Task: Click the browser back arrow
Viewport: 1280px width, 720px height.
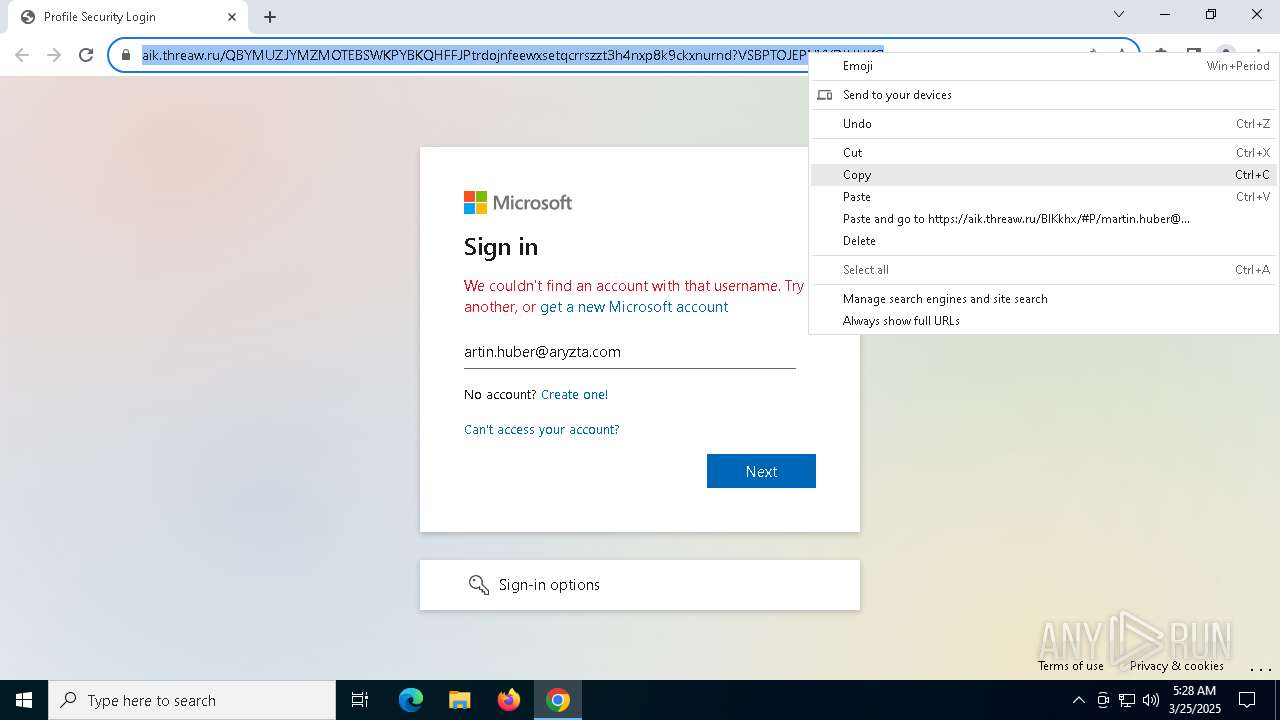Action: click(22, 55)
